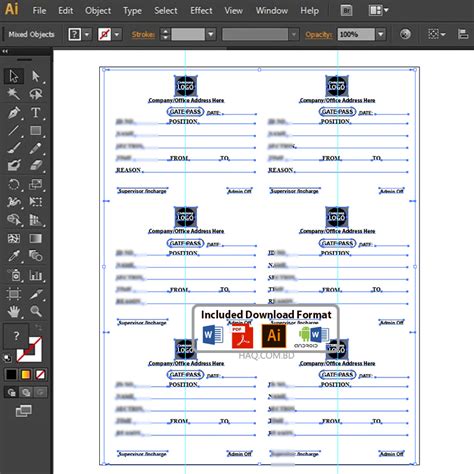This screenshot has height=474, width=474.
Task: Select the Selection (black arrow) tool
Action: (x=14, y=76)
